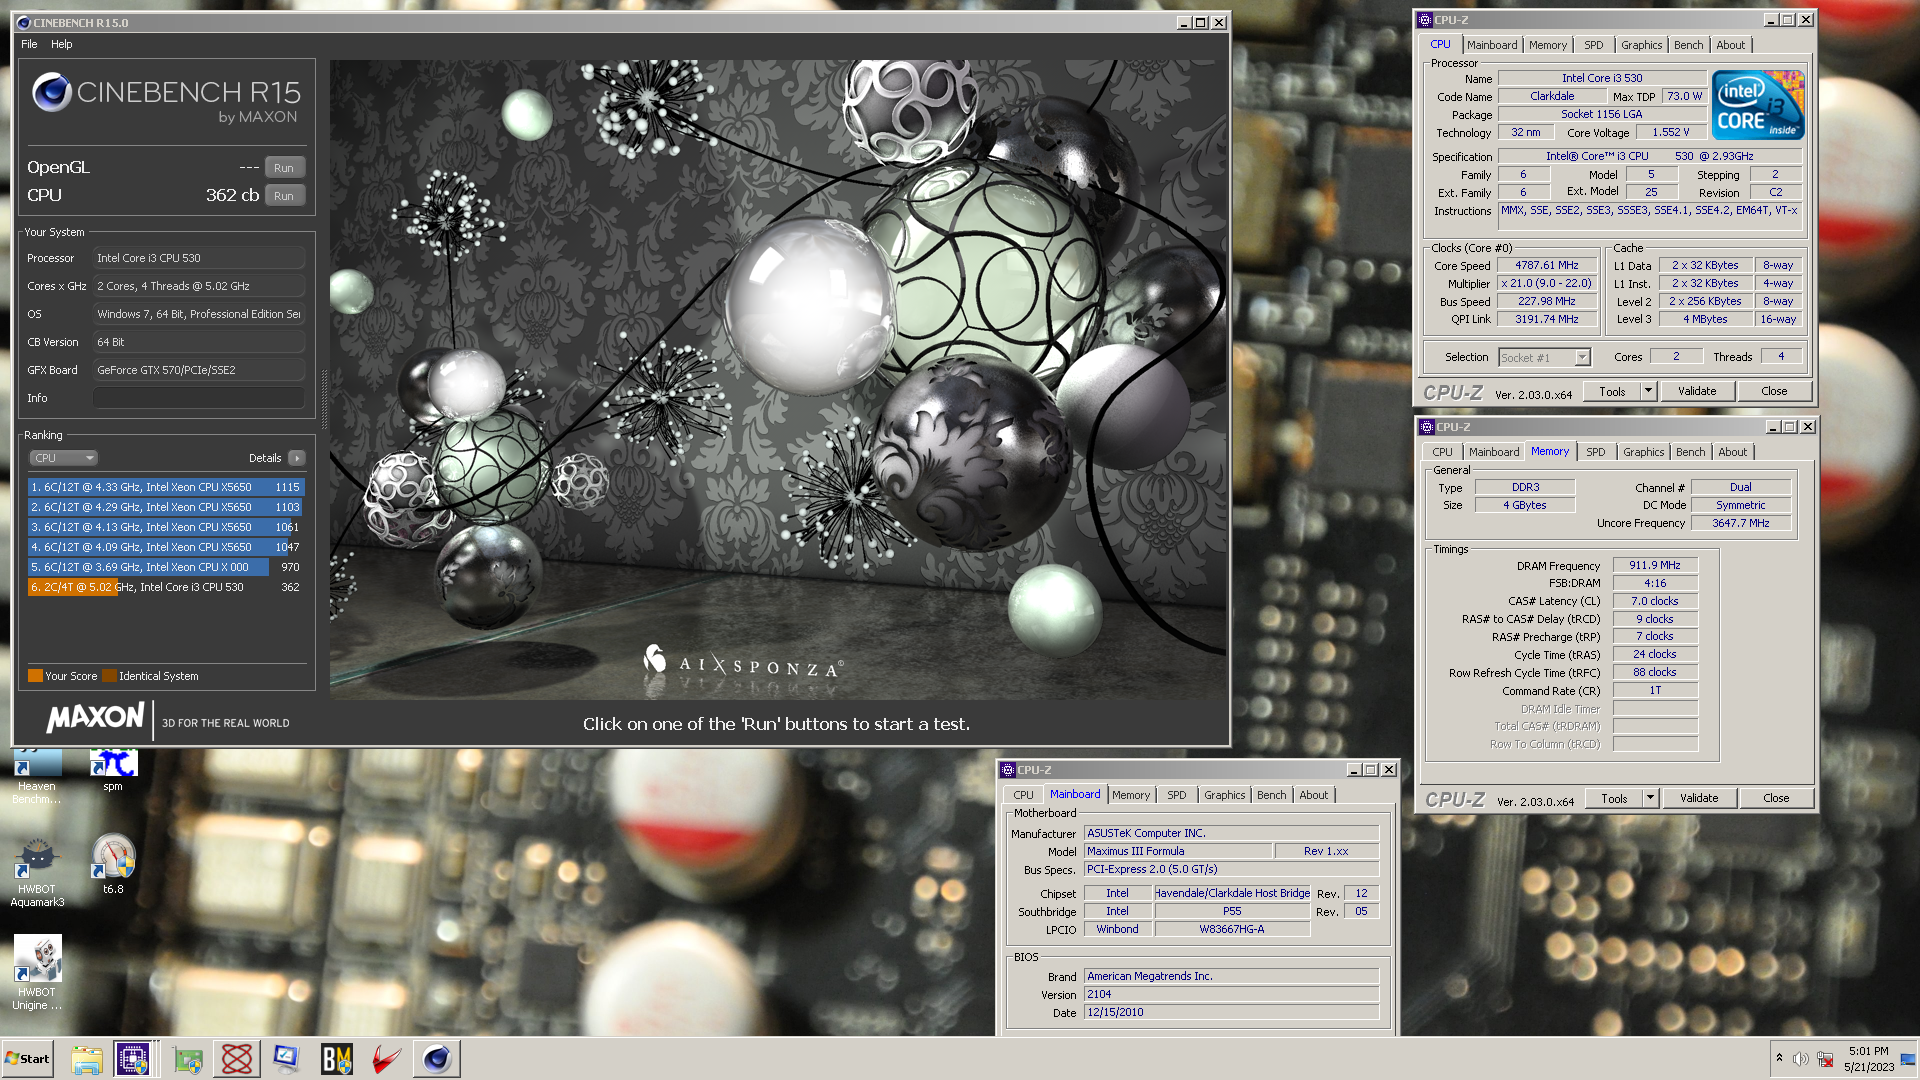The width and height of the screenshot is (1920, 1080).
Task: Switch to Cinebench taskbar button
Action: pos(437,1059)
